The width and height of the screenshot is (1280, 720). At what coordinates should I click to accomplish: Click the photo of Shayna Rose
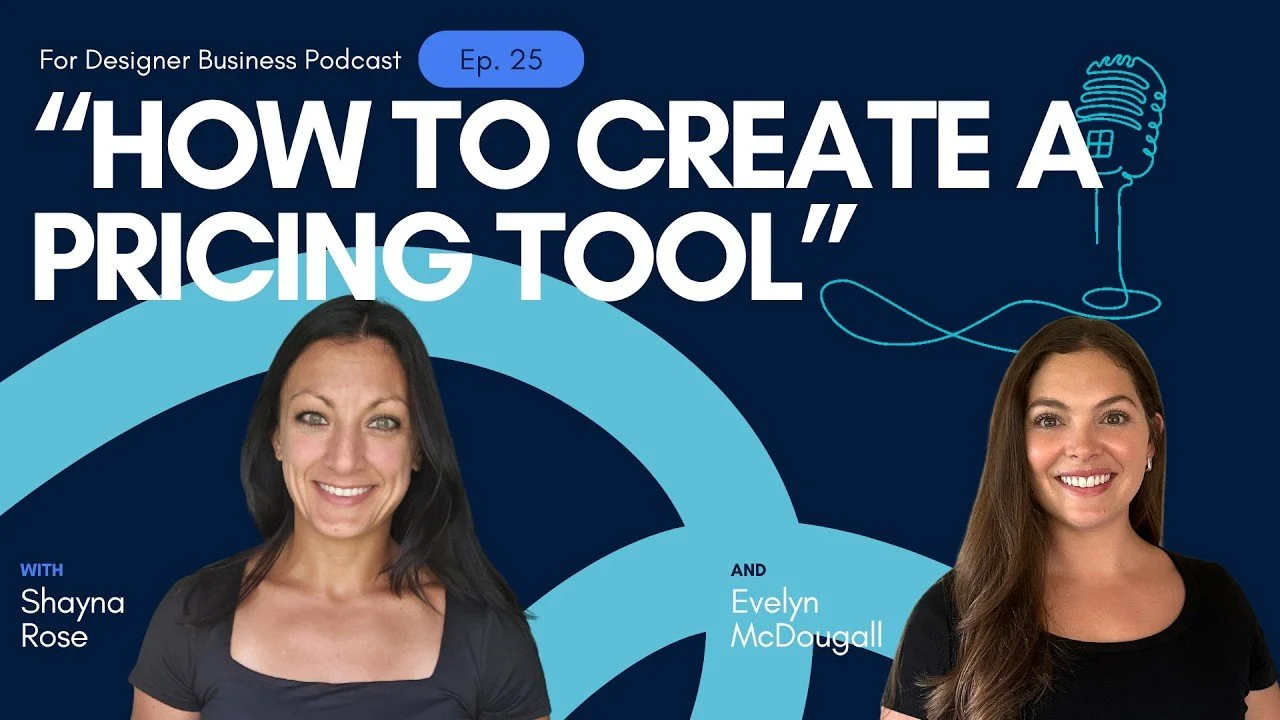coord(338,508)
